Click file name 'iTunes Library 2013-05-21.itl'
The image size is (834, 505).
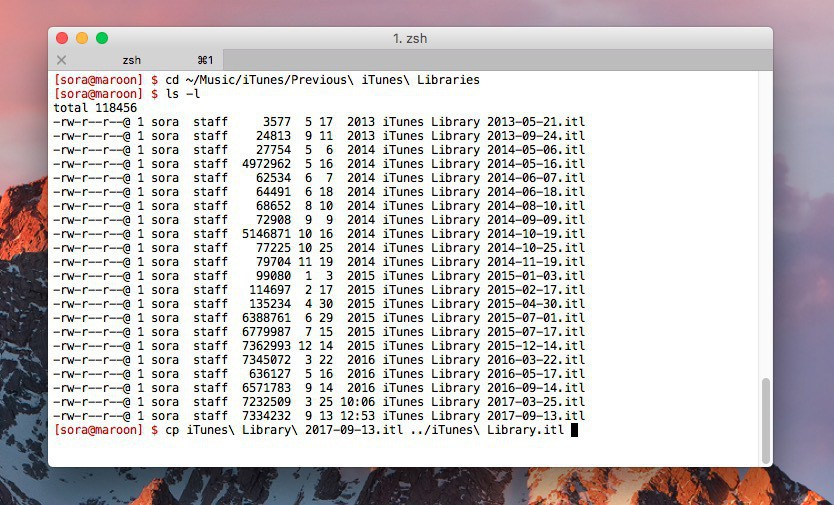click(483, 122)
